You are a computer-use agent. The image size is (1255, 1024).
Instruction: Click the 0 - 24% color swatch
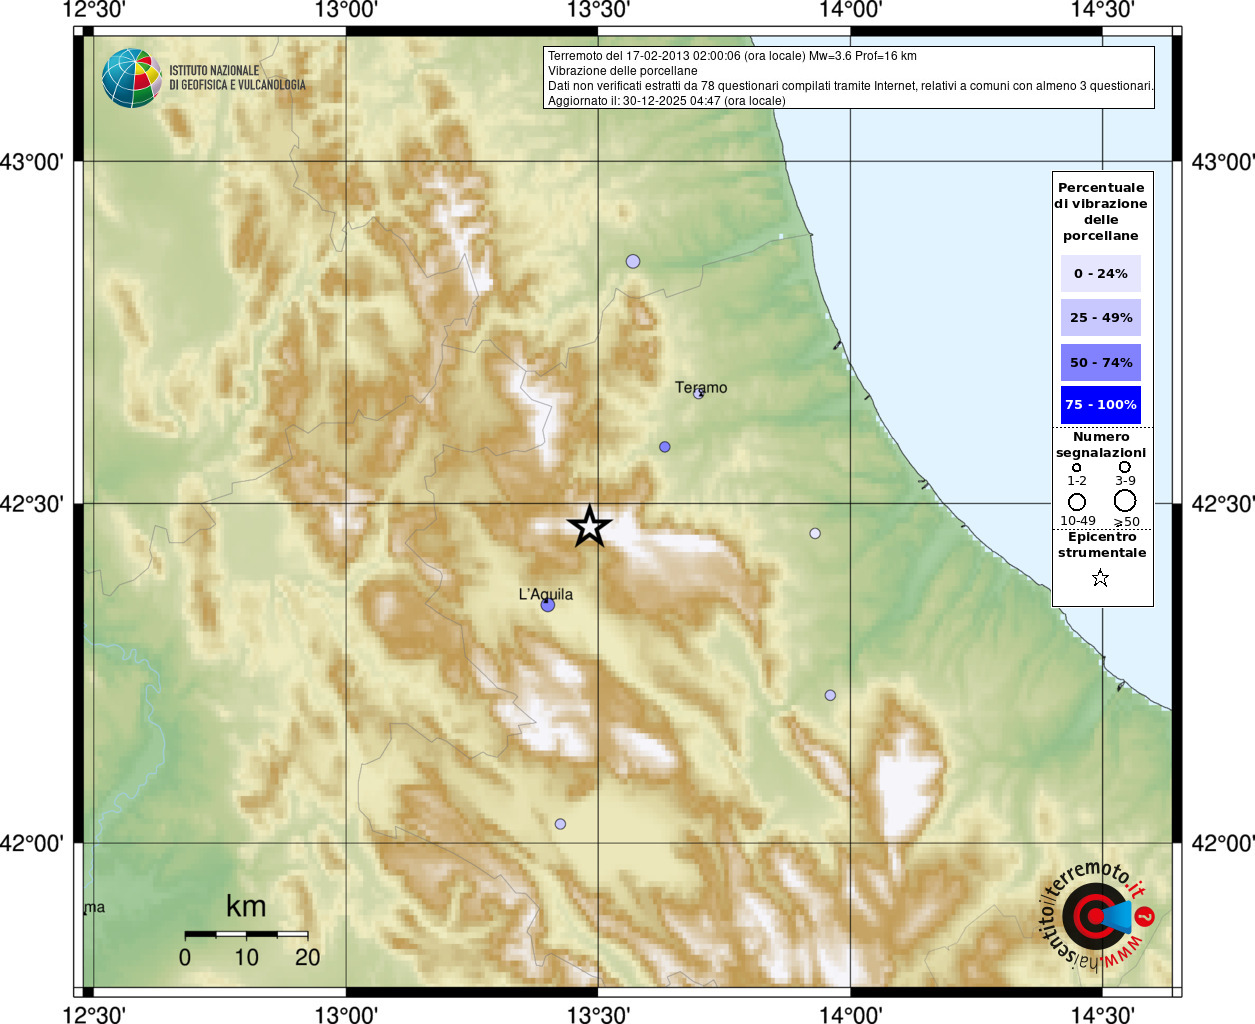point(1101,273)
